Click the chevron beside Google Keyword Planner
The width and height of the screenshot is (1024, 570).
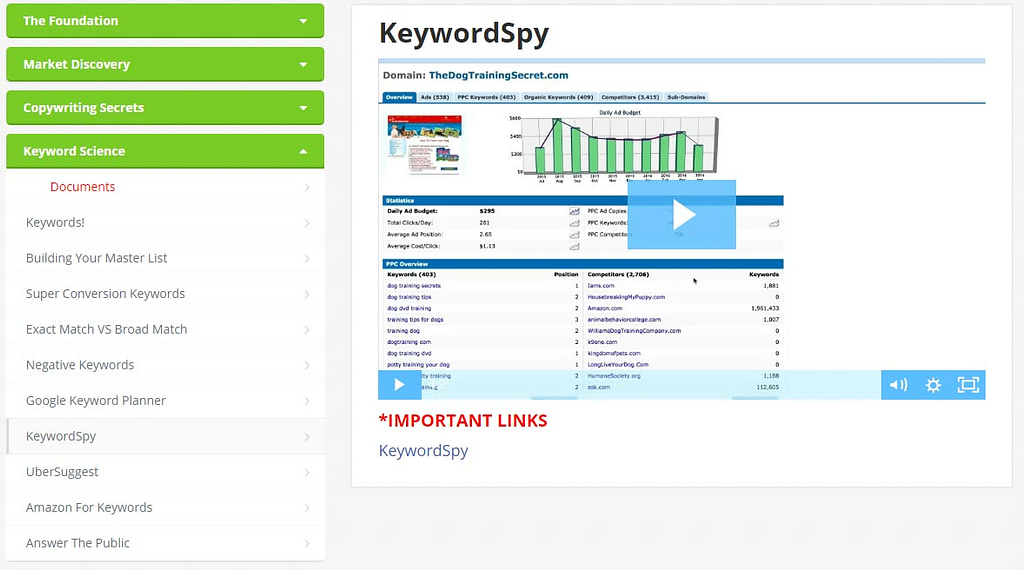pyautogui.click(x=307, y=401)
